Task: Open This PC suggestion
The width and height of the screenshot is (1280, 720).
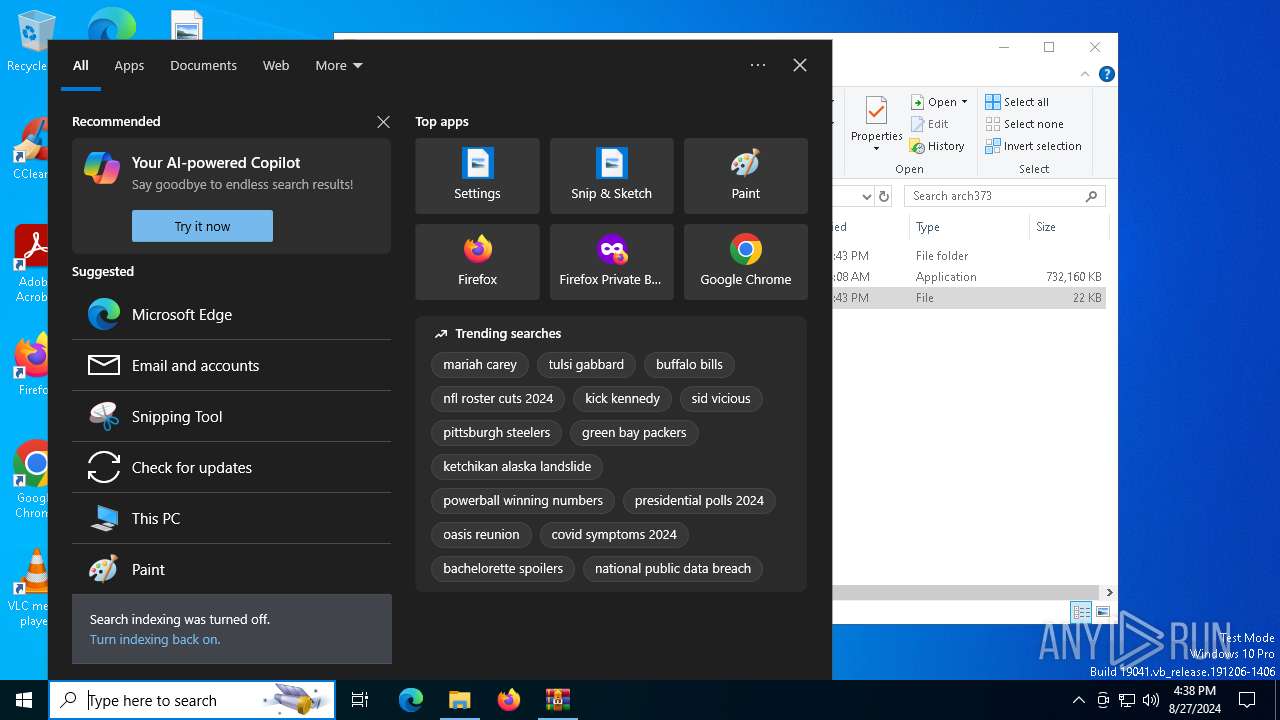Action: pyautogui.click(x=231, y=518)
